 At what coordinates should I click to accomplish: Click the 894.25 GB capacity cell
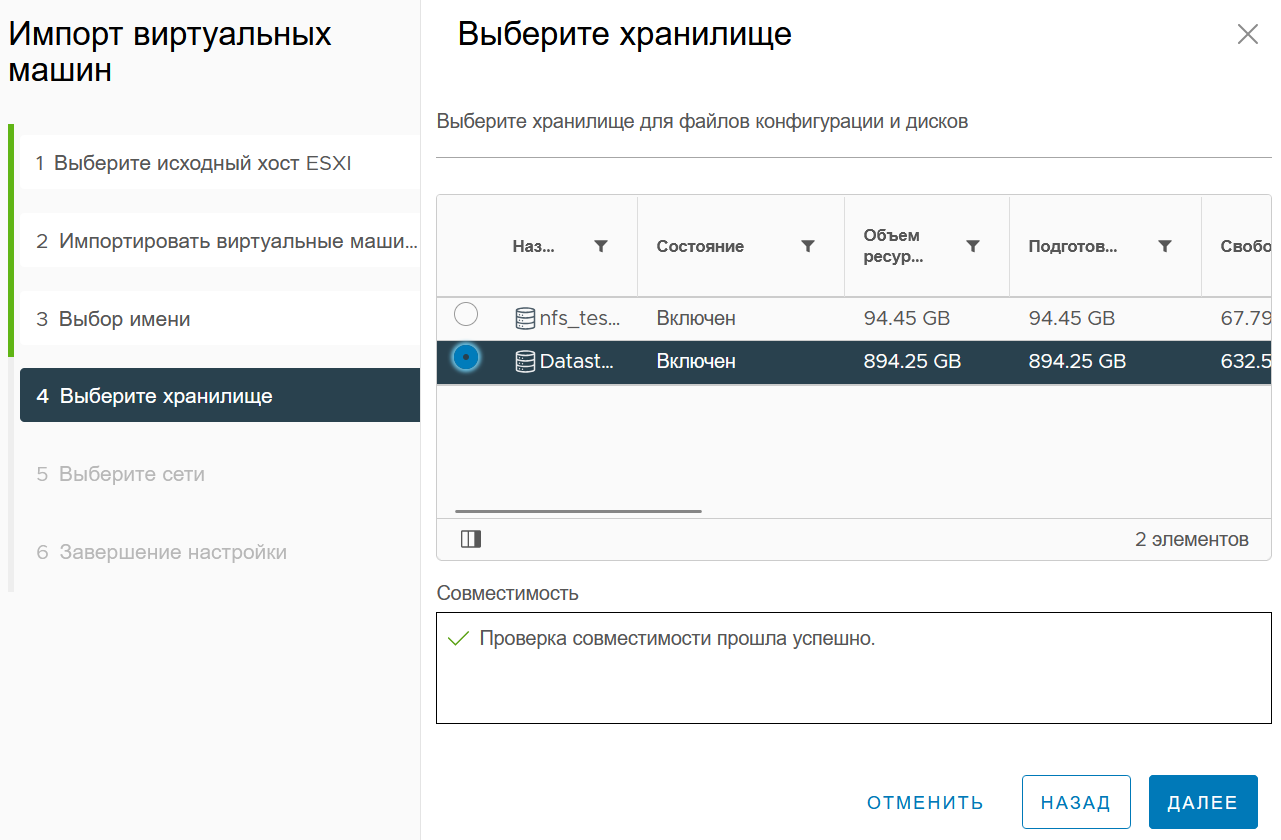point(912,362)
